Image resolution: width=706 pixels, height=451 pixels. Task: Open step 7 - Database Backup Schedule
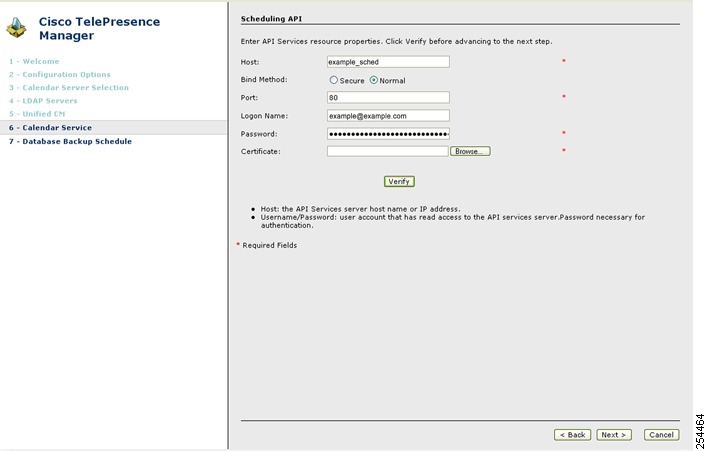pos(70,141)
